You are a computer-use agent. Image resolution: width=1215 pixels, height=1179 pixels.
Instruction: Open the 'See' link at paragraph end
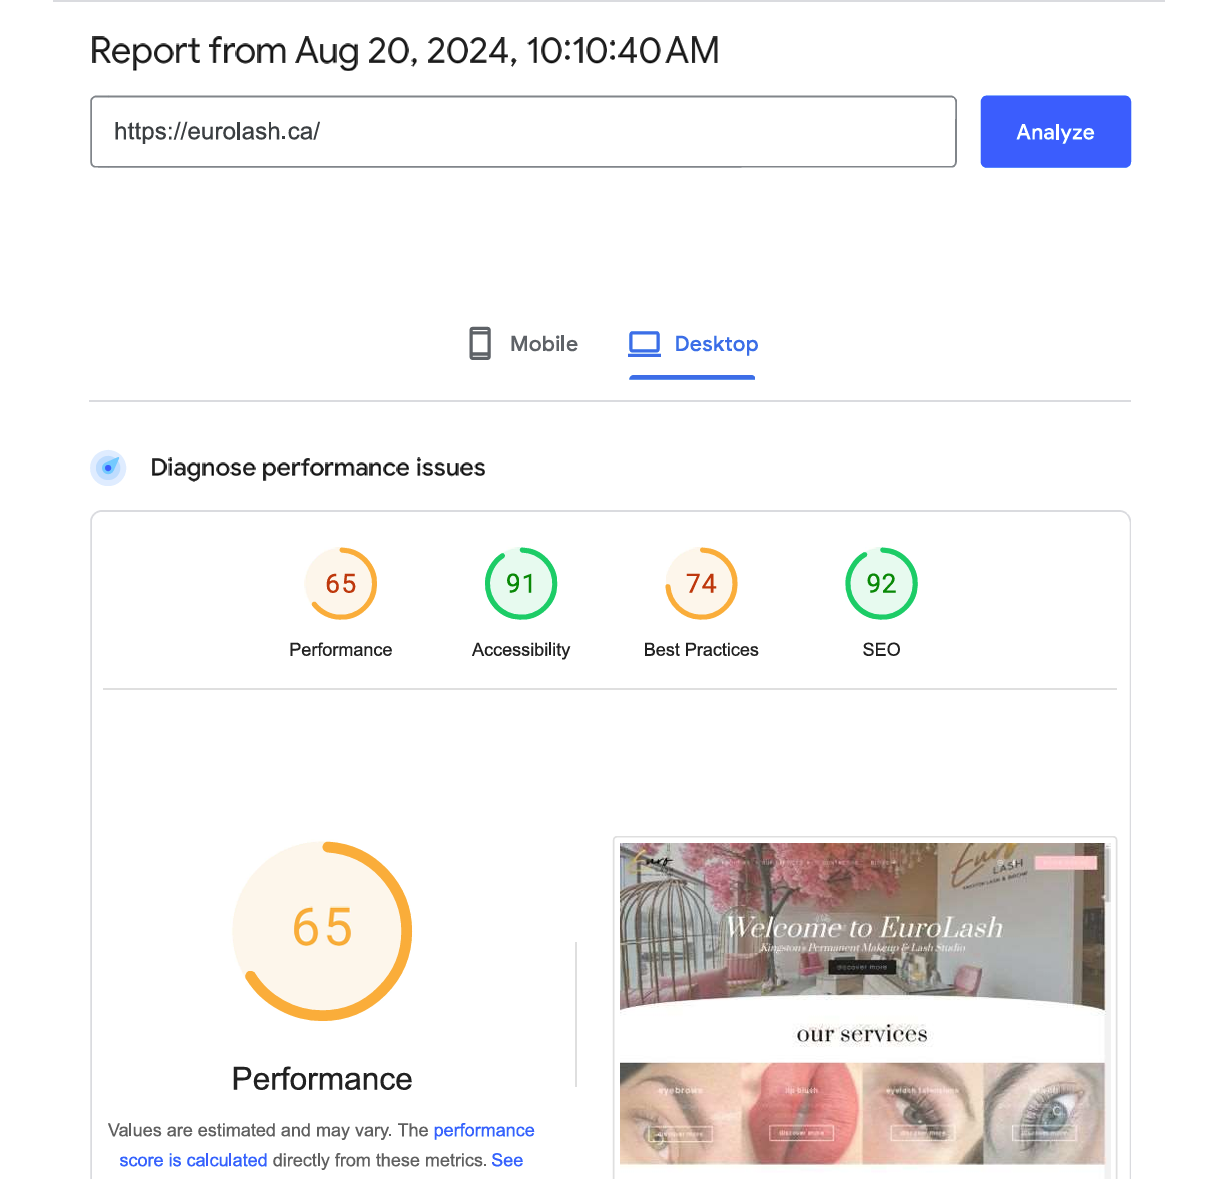[507, 1160]
